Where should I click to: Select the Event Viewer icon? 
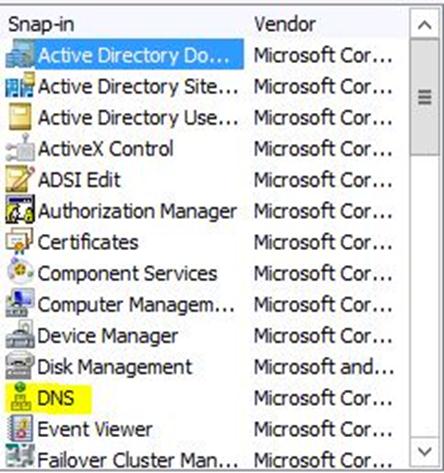(19, 429)
